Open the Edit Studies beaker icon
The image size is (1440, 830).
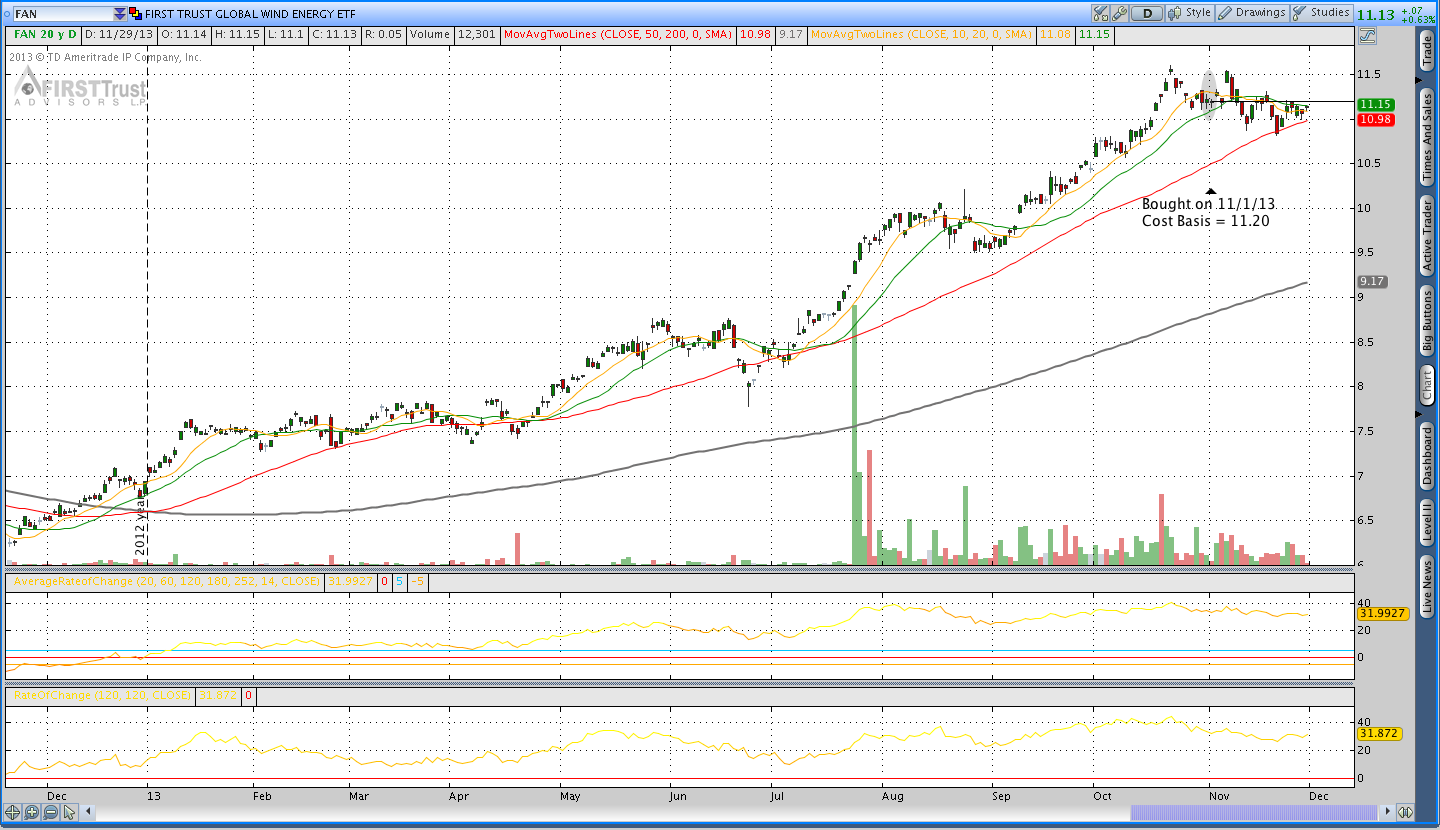1101,13
